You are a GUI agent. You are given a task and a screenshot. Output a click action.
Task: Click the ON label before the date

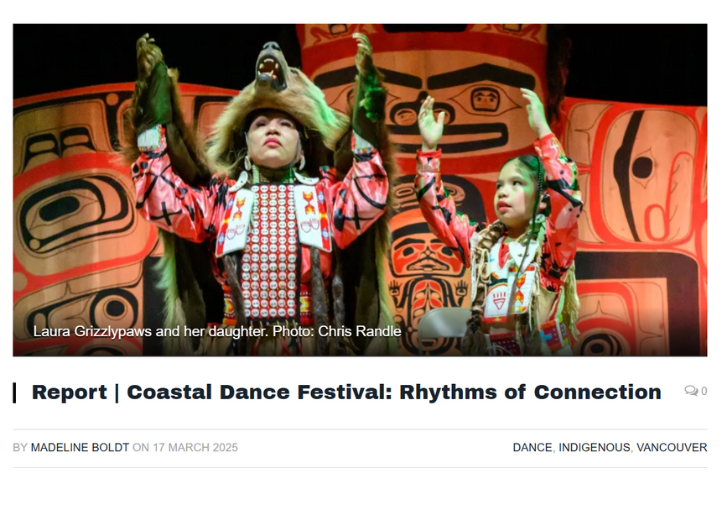tap(140, 447)
